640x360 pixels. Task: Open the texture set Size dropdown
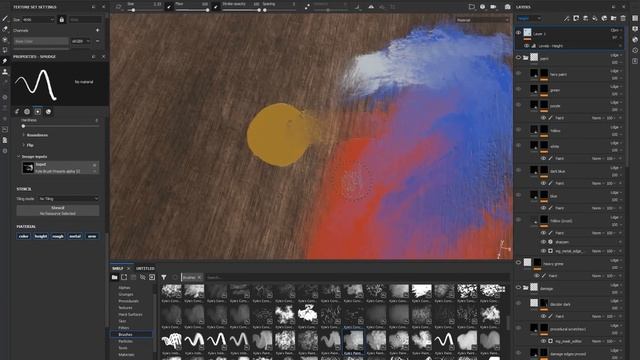(38, 20)
